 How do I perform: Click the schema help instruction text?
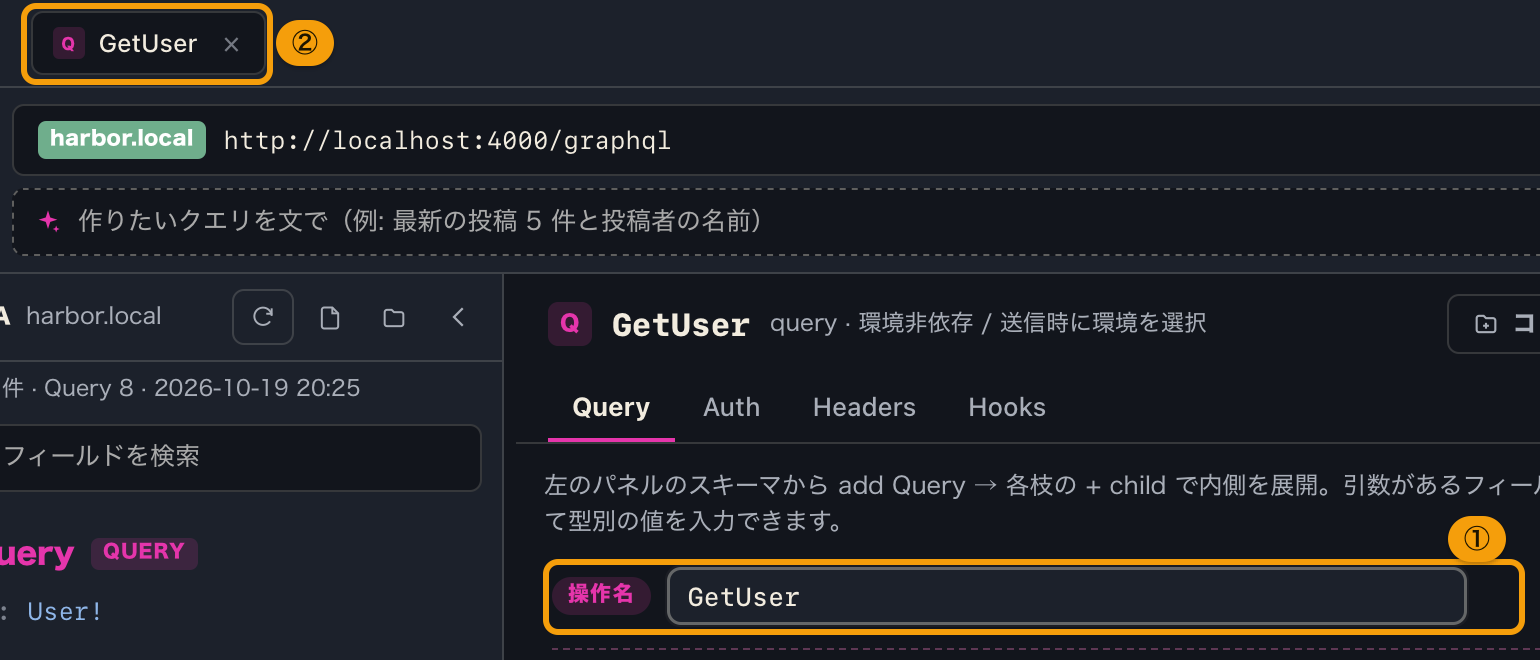[1042, 503]
